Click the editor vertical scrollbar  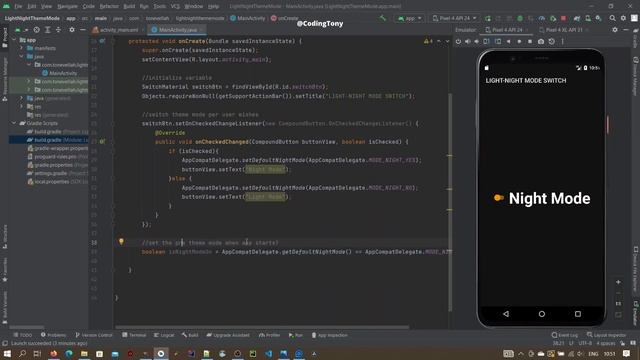pyautogui.click(x=450, y=202)
